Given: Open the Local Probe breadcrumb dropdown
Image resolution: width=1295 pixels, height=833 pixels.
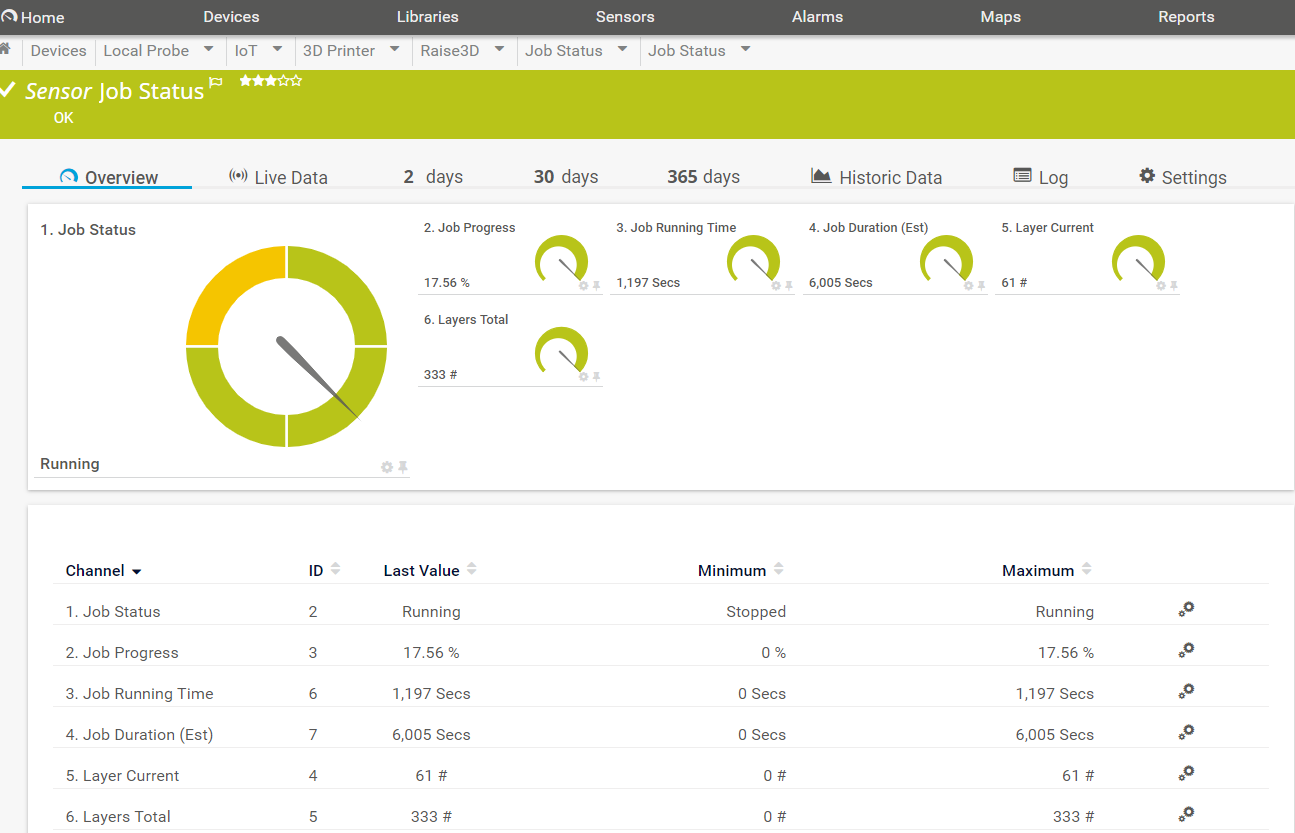Looking at the screenshot, I should coord(209,50).
